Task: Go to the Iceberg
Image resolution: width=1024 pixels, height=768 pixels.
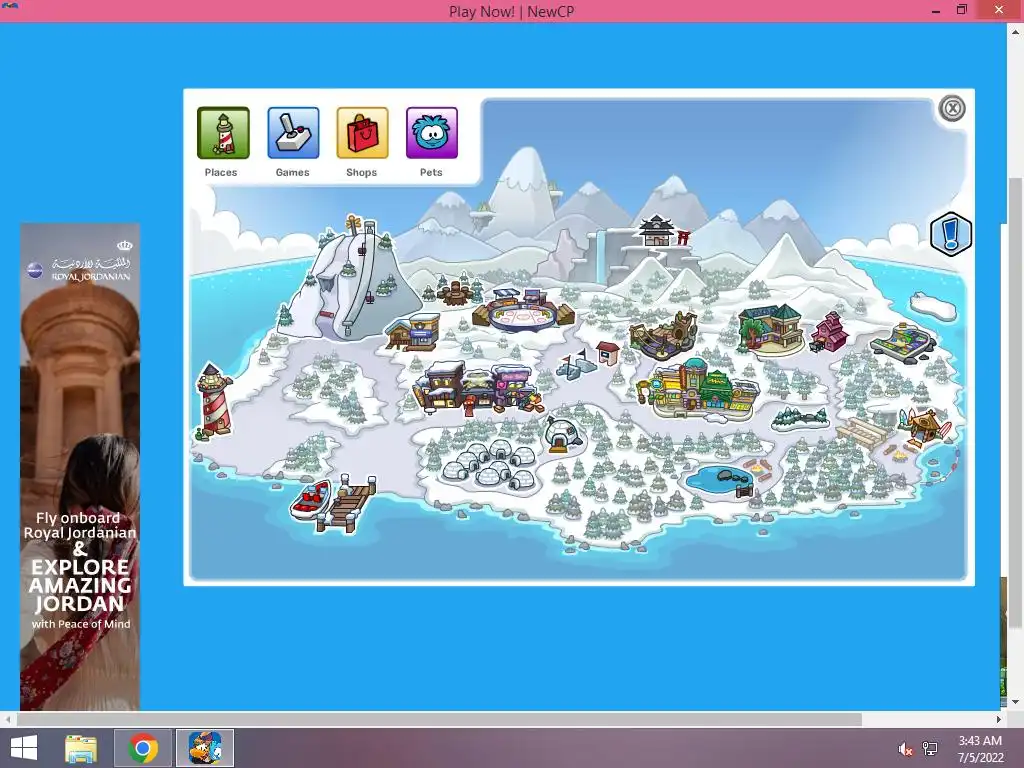Action: 932,305
